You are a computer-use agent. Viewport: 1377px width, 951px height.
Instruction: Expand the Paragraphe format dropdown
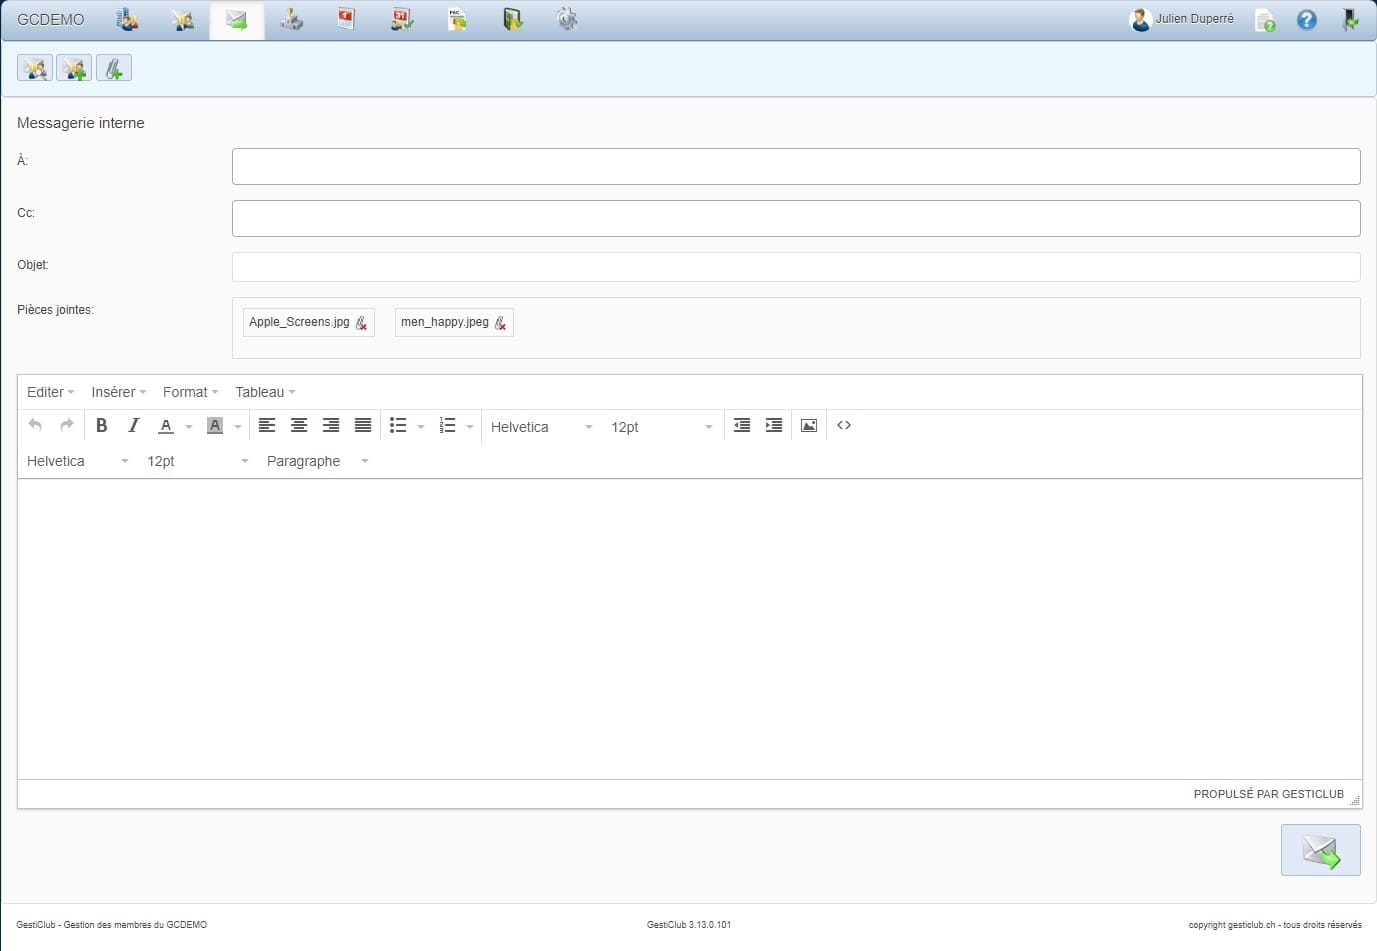317,461
